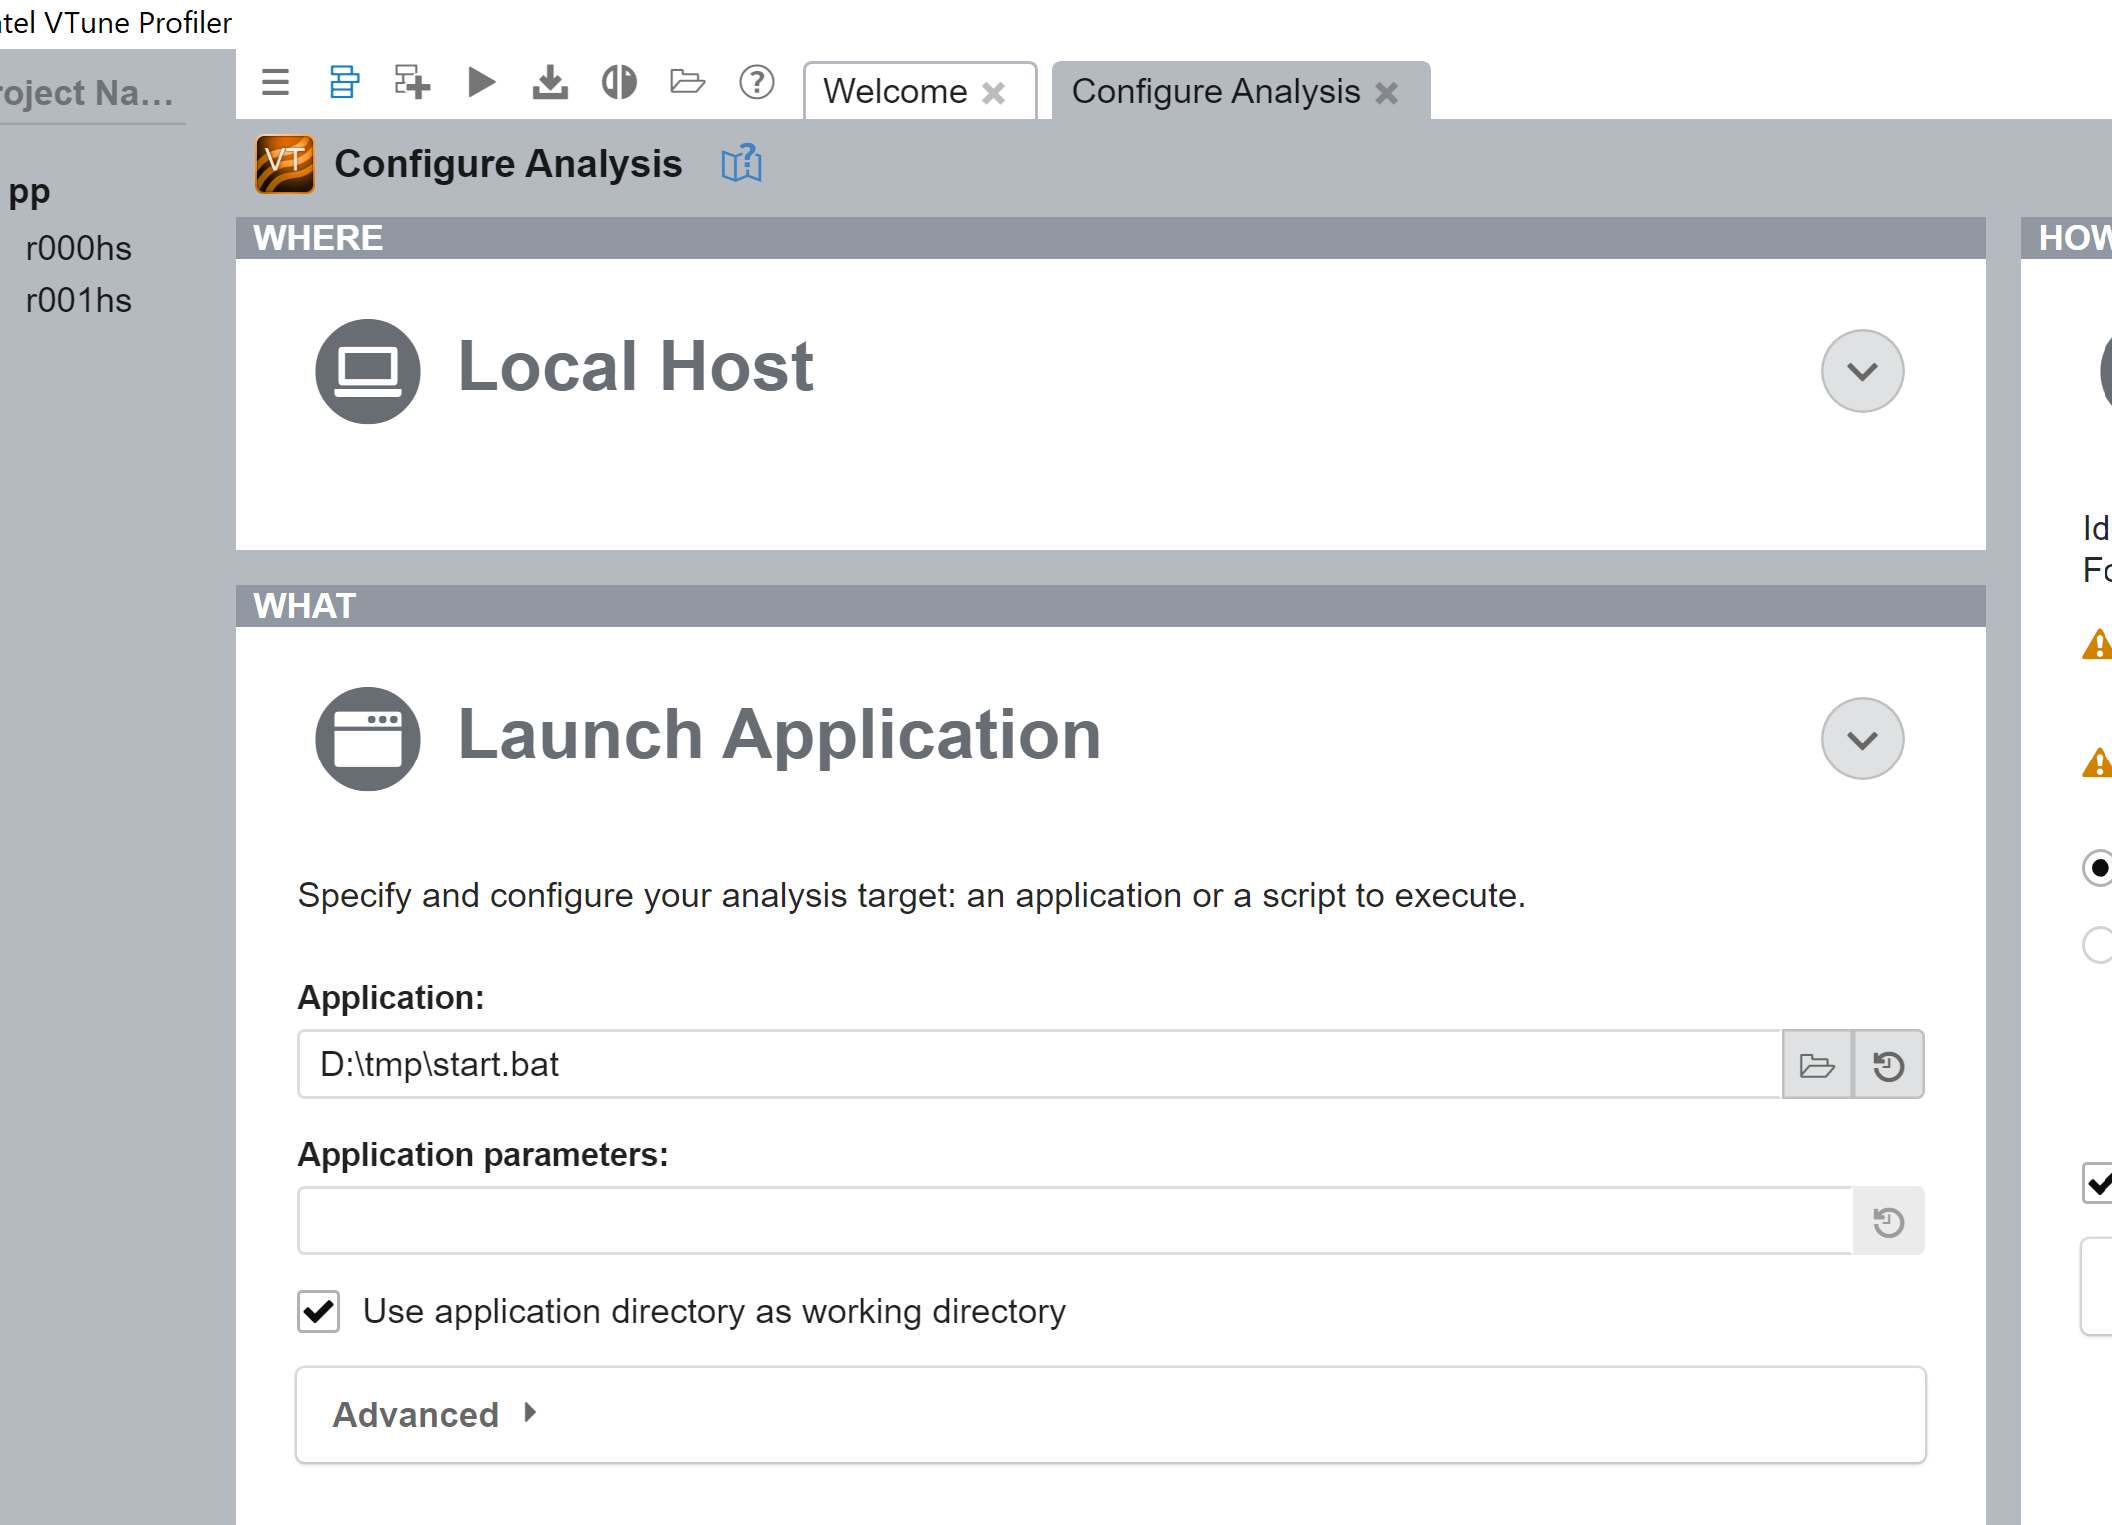This screenshot has width=2112, height=1525.
Task: Open the Configure Analysis help tour icon
Action: [x=741, y=164]
